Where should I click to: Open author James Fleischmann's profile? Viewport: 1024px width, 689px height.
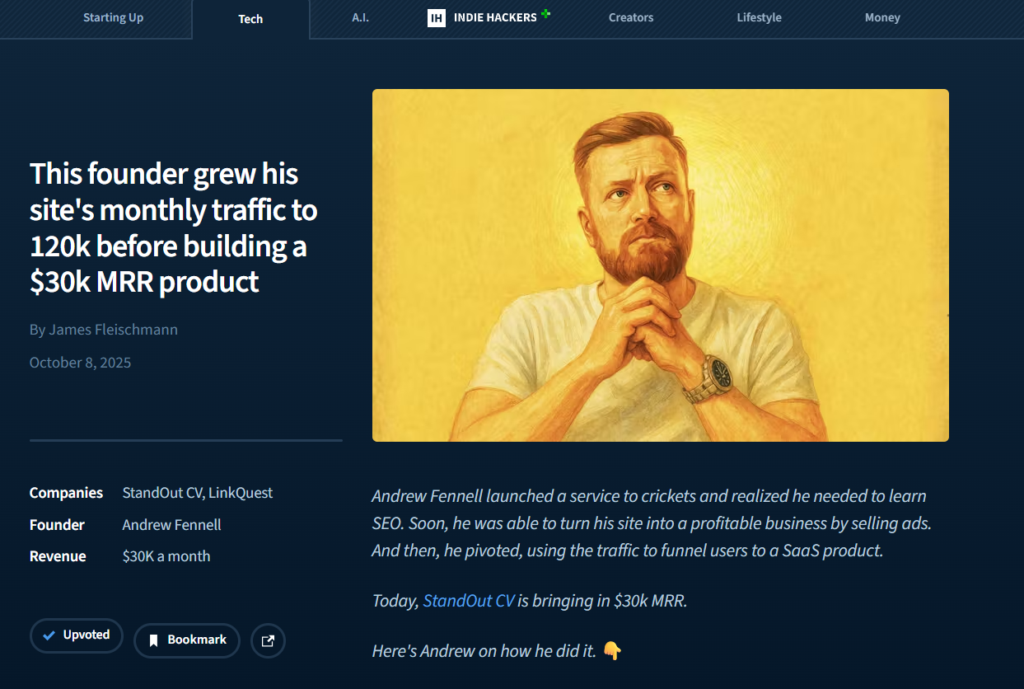tap(103, 330)
